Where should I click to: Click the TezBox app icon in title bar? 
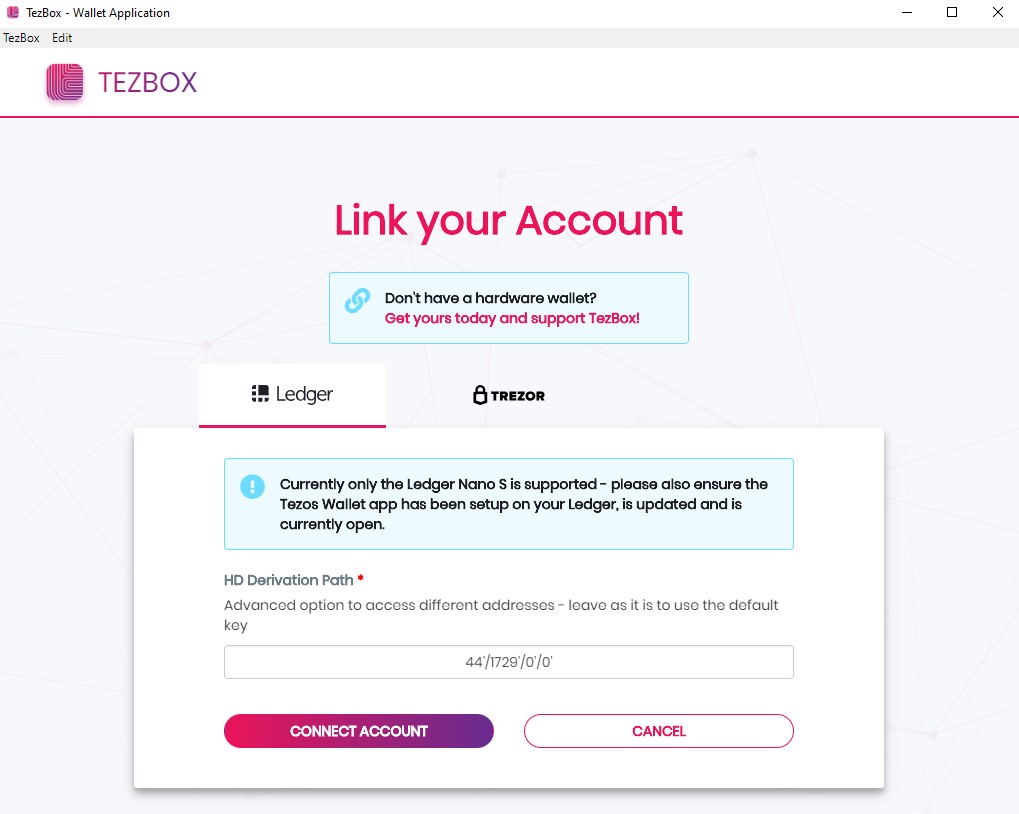pos(13,12)
